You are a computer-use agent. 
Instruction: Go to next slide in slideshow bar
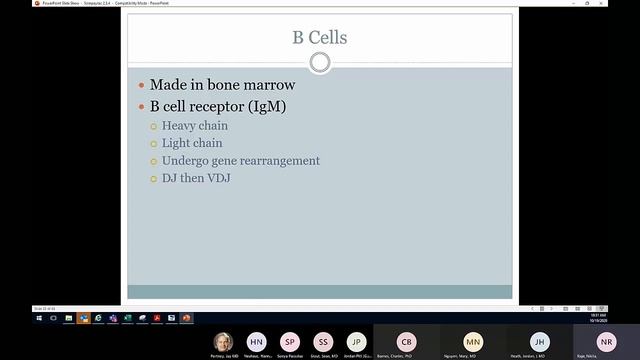pyautogui.click(x=551, y=309)
